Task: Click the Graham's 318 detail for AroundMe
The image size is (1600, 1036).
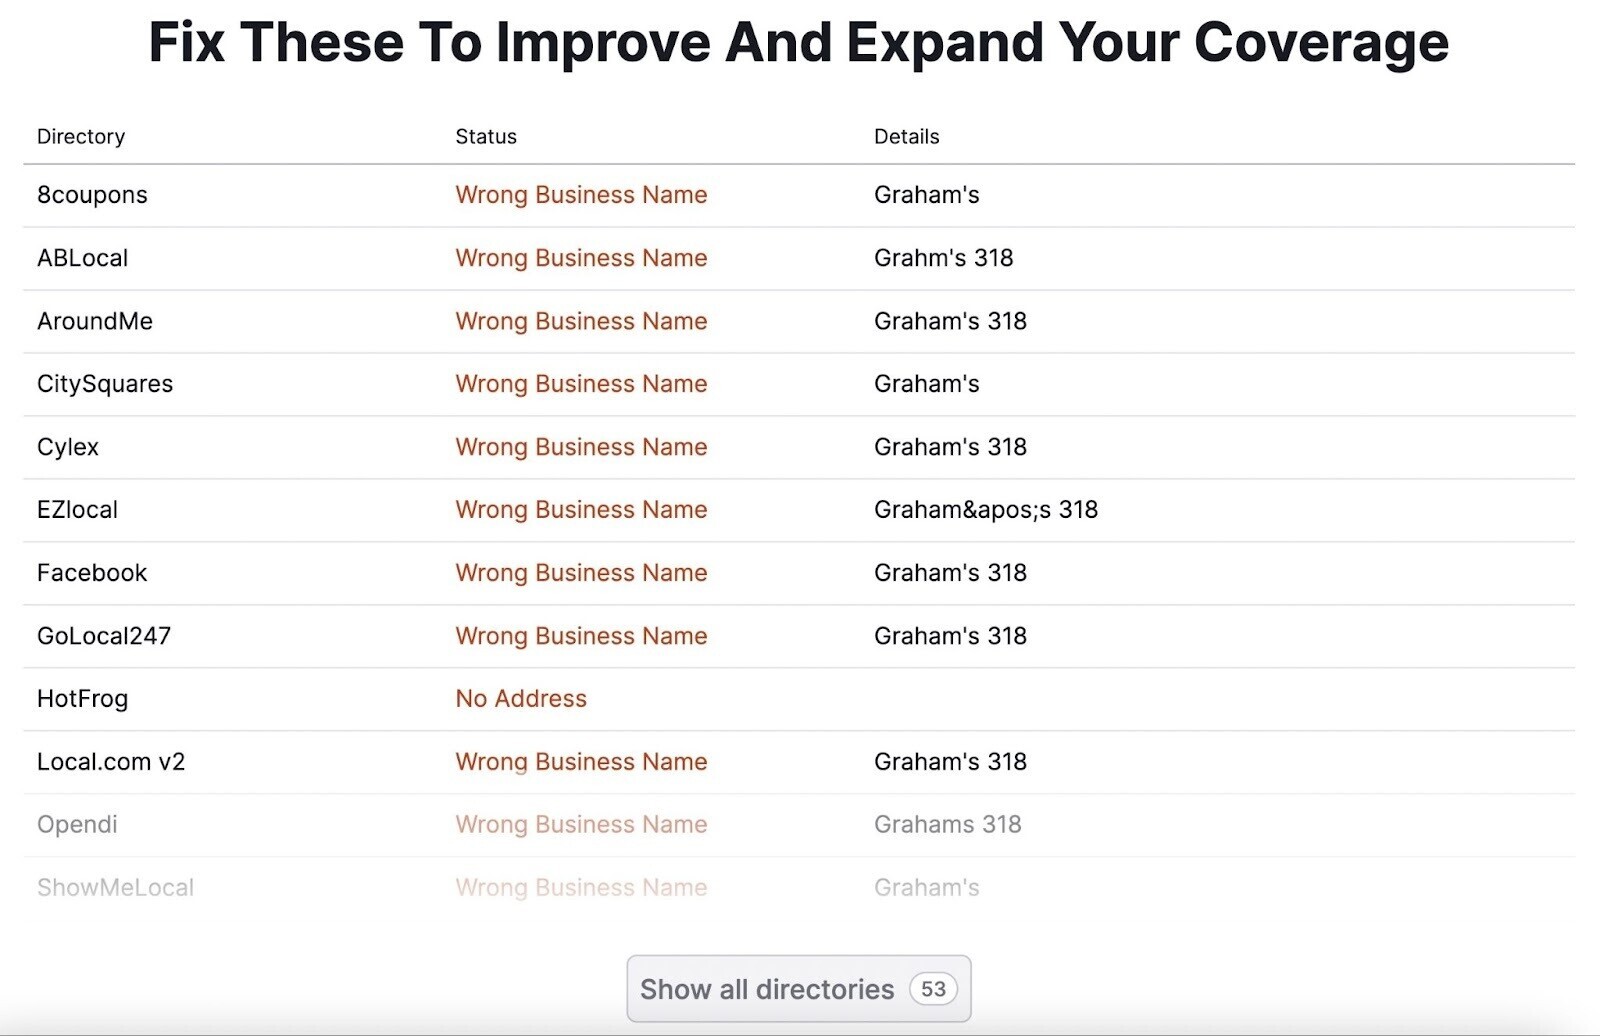Action: [950, 321]
